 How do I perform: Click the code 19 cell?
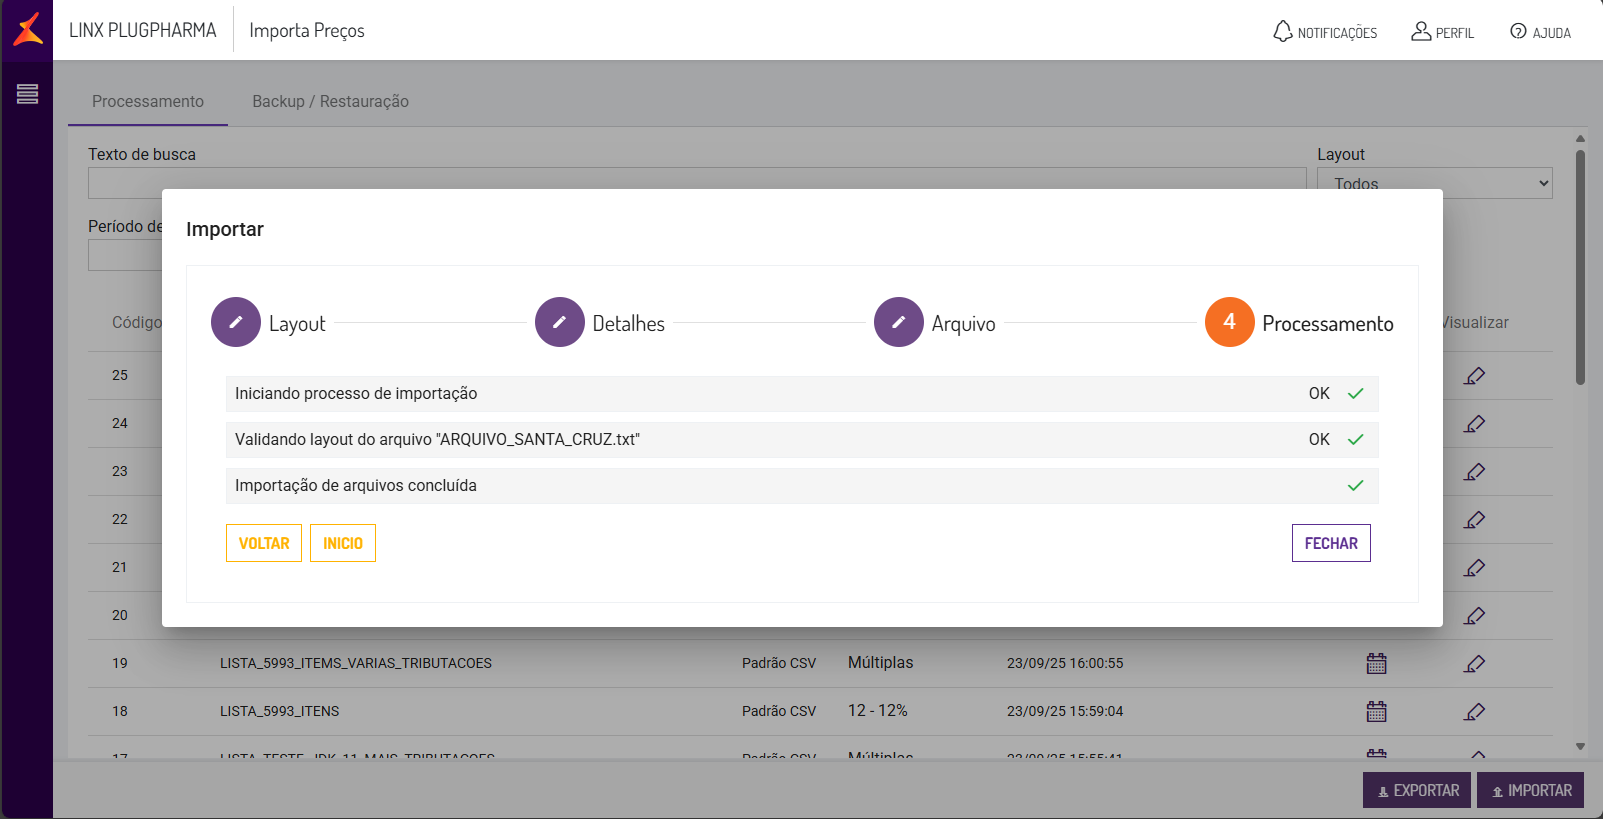(120, 663)
